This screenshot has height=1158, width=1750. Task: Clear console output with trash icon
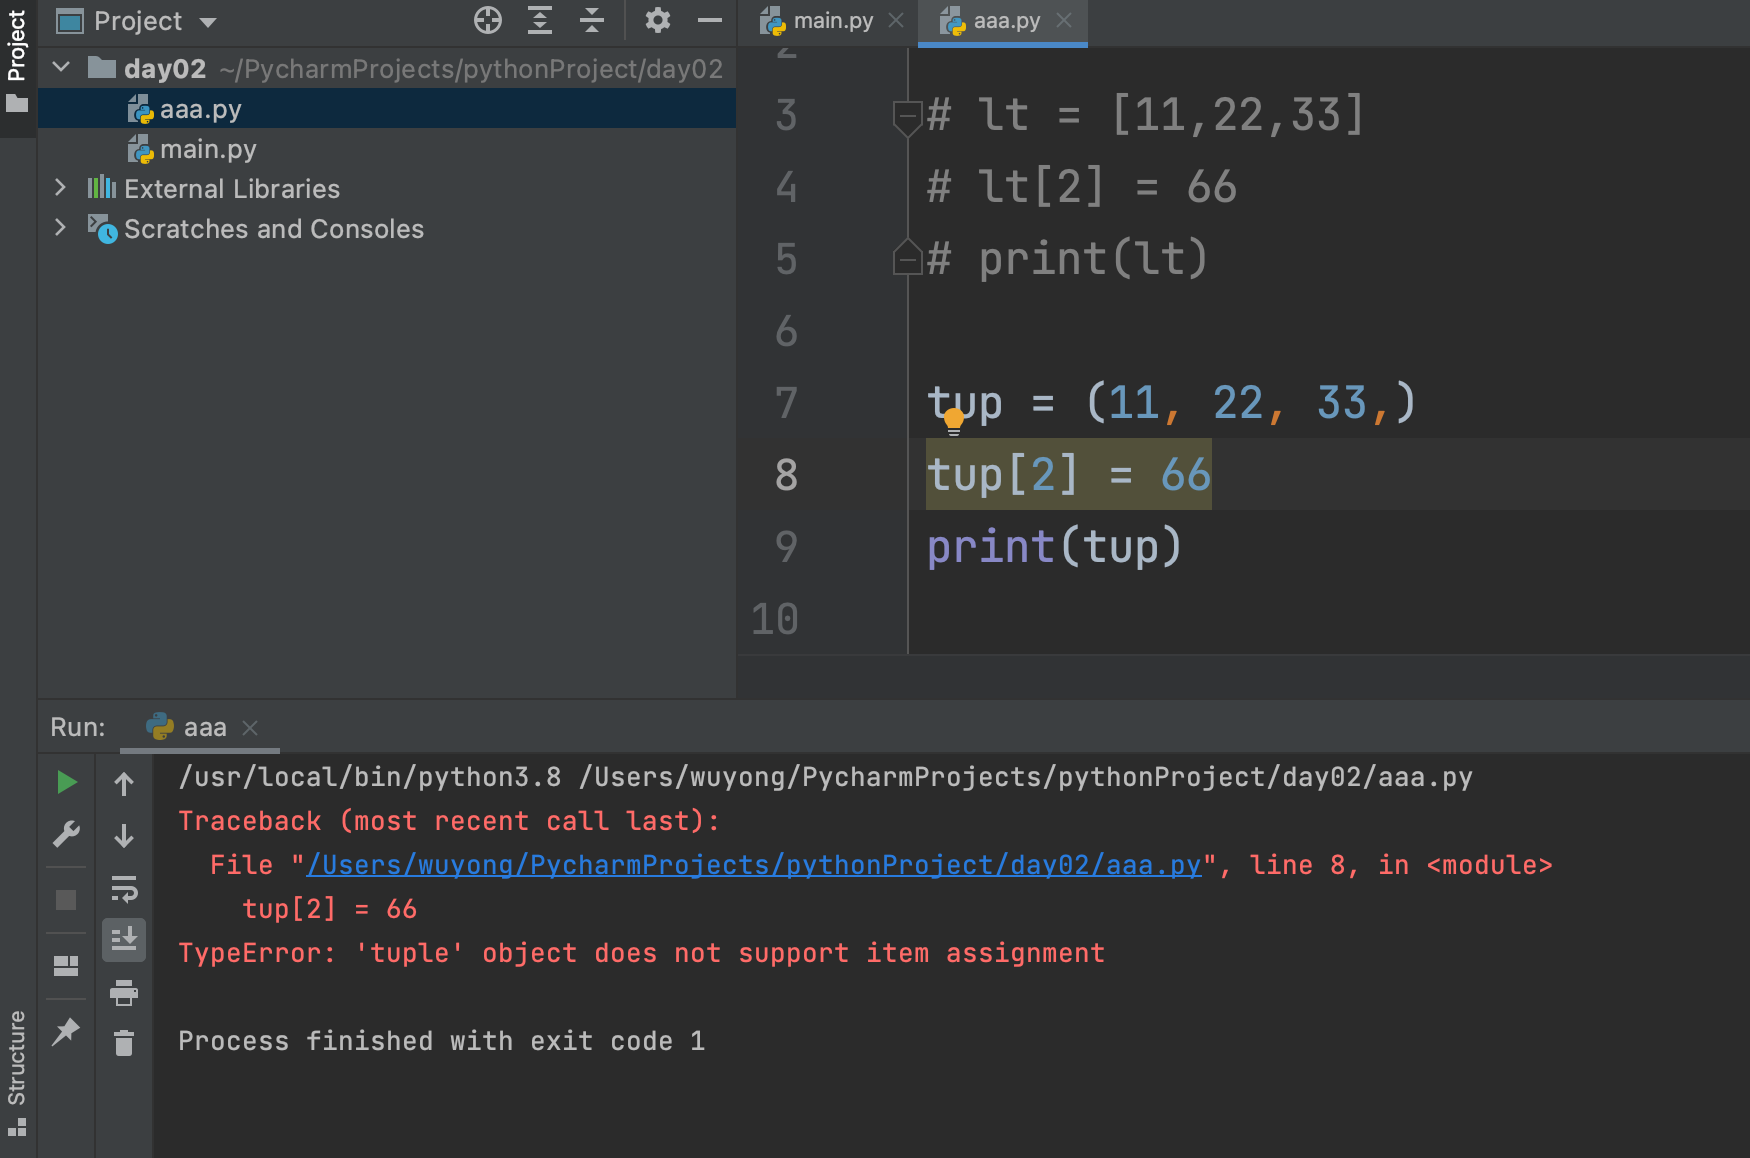(124, 1044)
